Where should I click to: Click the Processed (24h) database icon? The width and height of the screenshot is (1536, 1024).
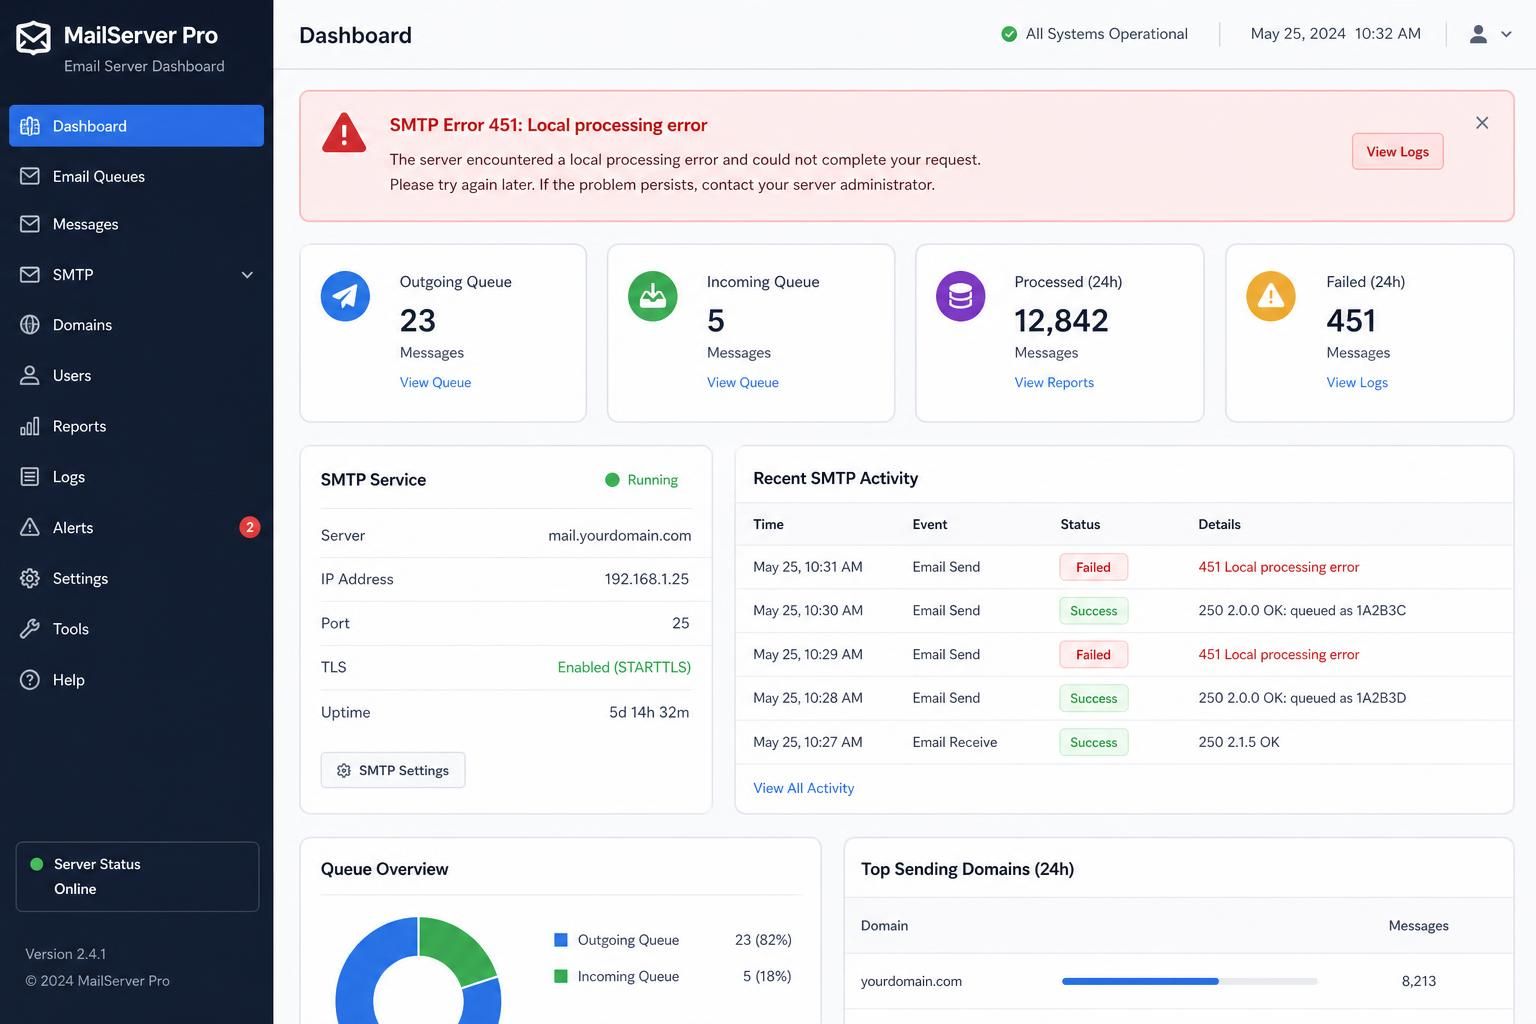click(x=961, y=296)
